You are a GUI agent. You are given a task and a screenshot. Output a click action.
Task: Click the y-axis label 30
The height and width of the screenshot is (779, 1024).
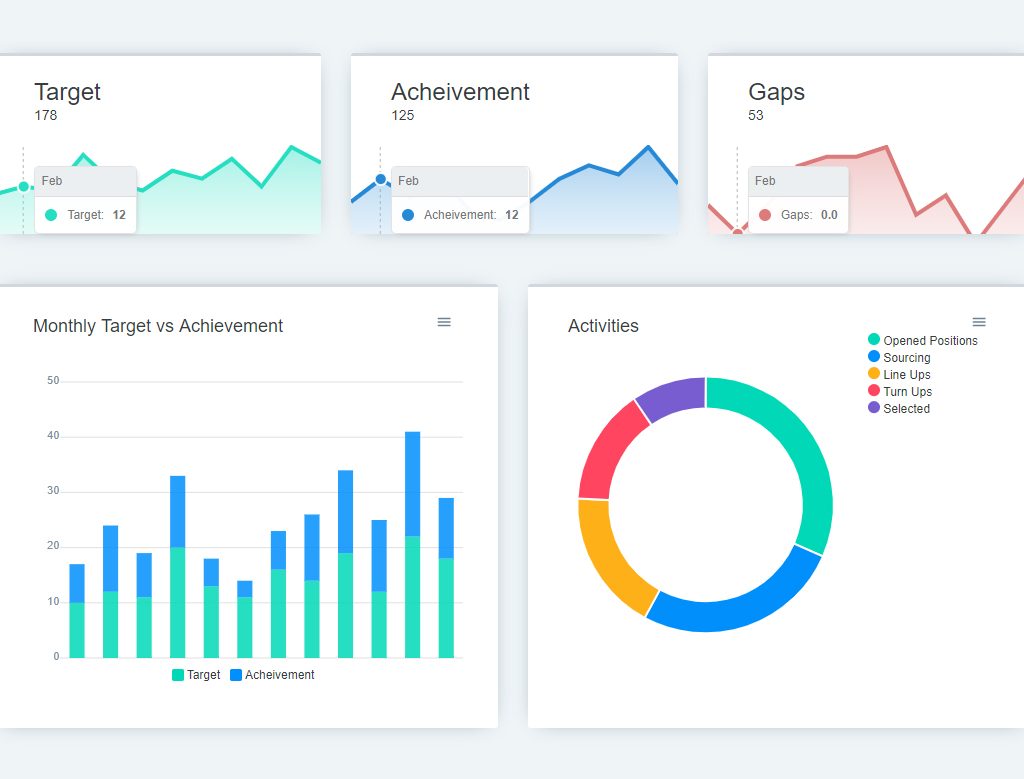pyautogui.click(x=53, y=490)
